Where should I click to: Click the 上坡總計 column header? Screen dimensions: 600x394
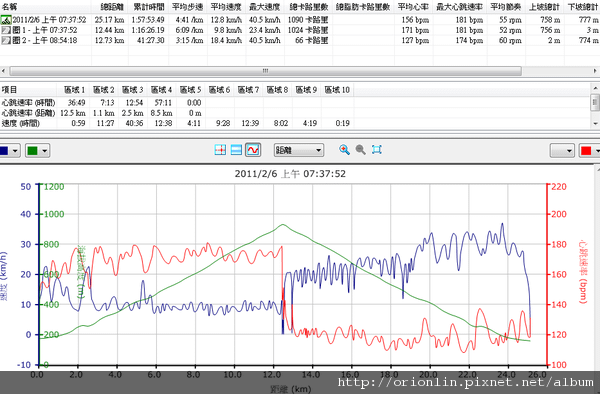tap(545, 7)
